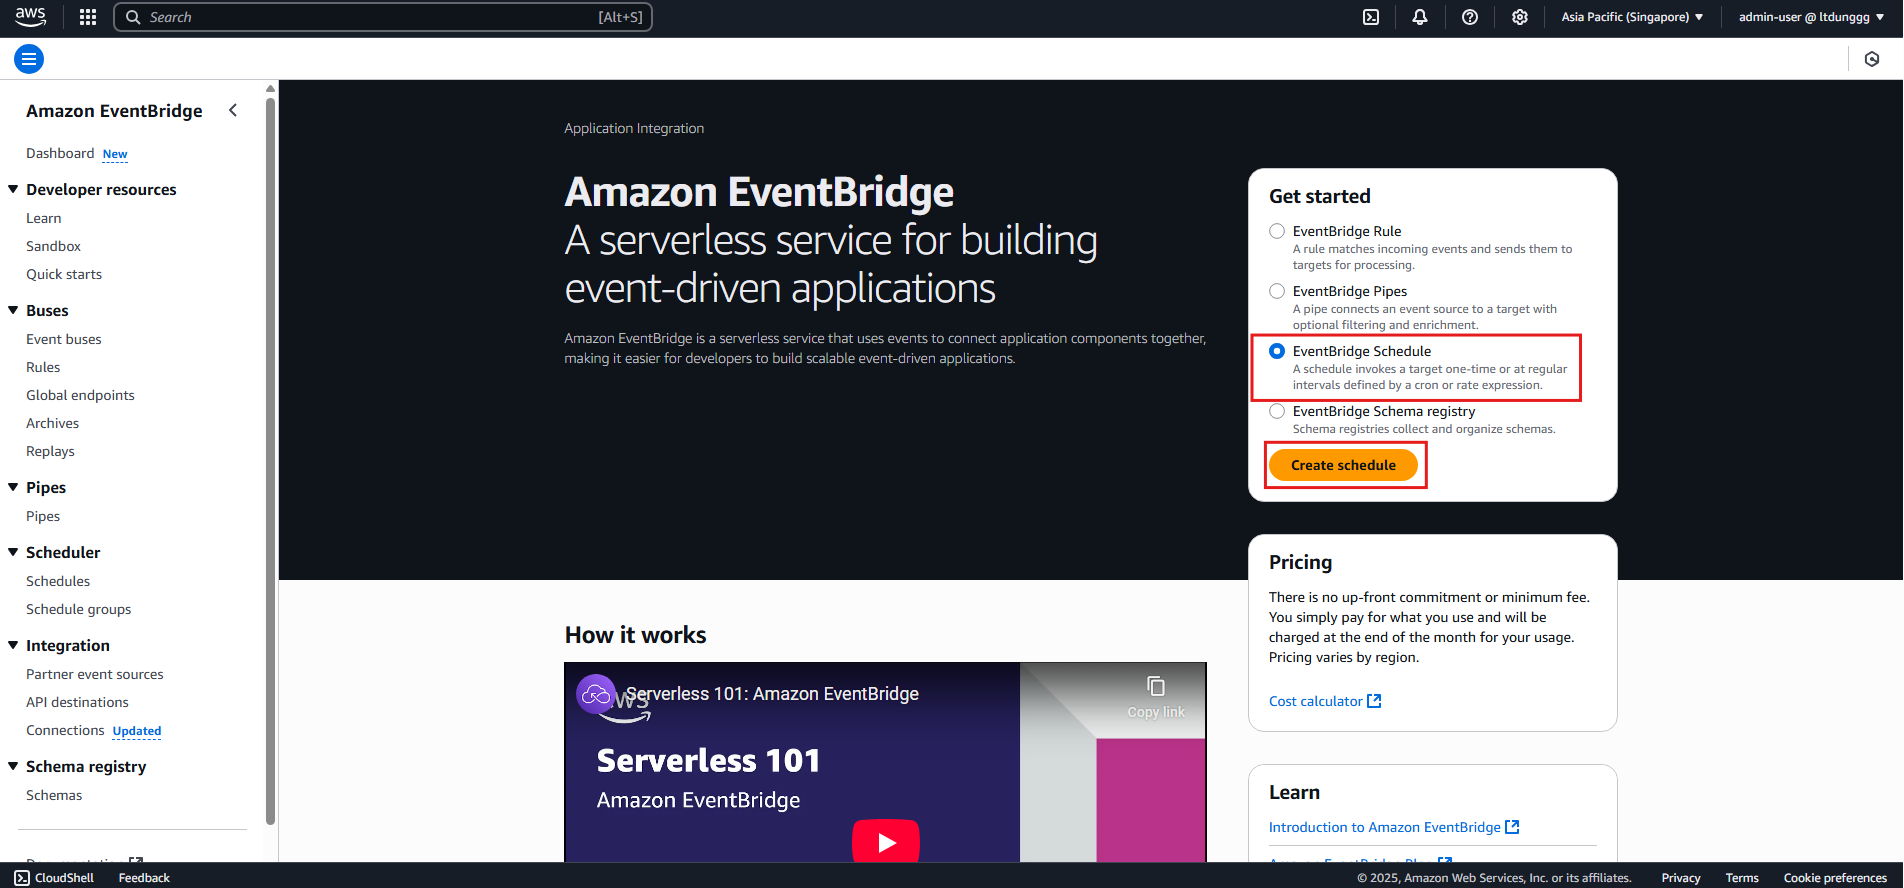Play the Serverless 101 YouTube video

click(886, 842)
